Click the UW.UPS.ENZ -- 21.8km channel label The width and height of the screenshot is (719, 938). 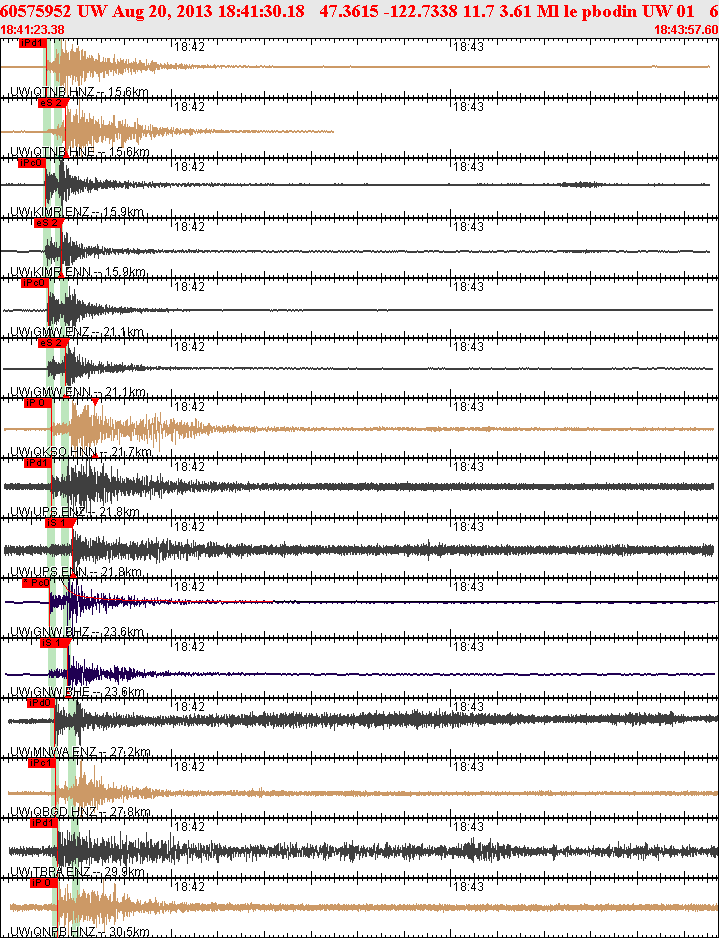coord(75,512)
